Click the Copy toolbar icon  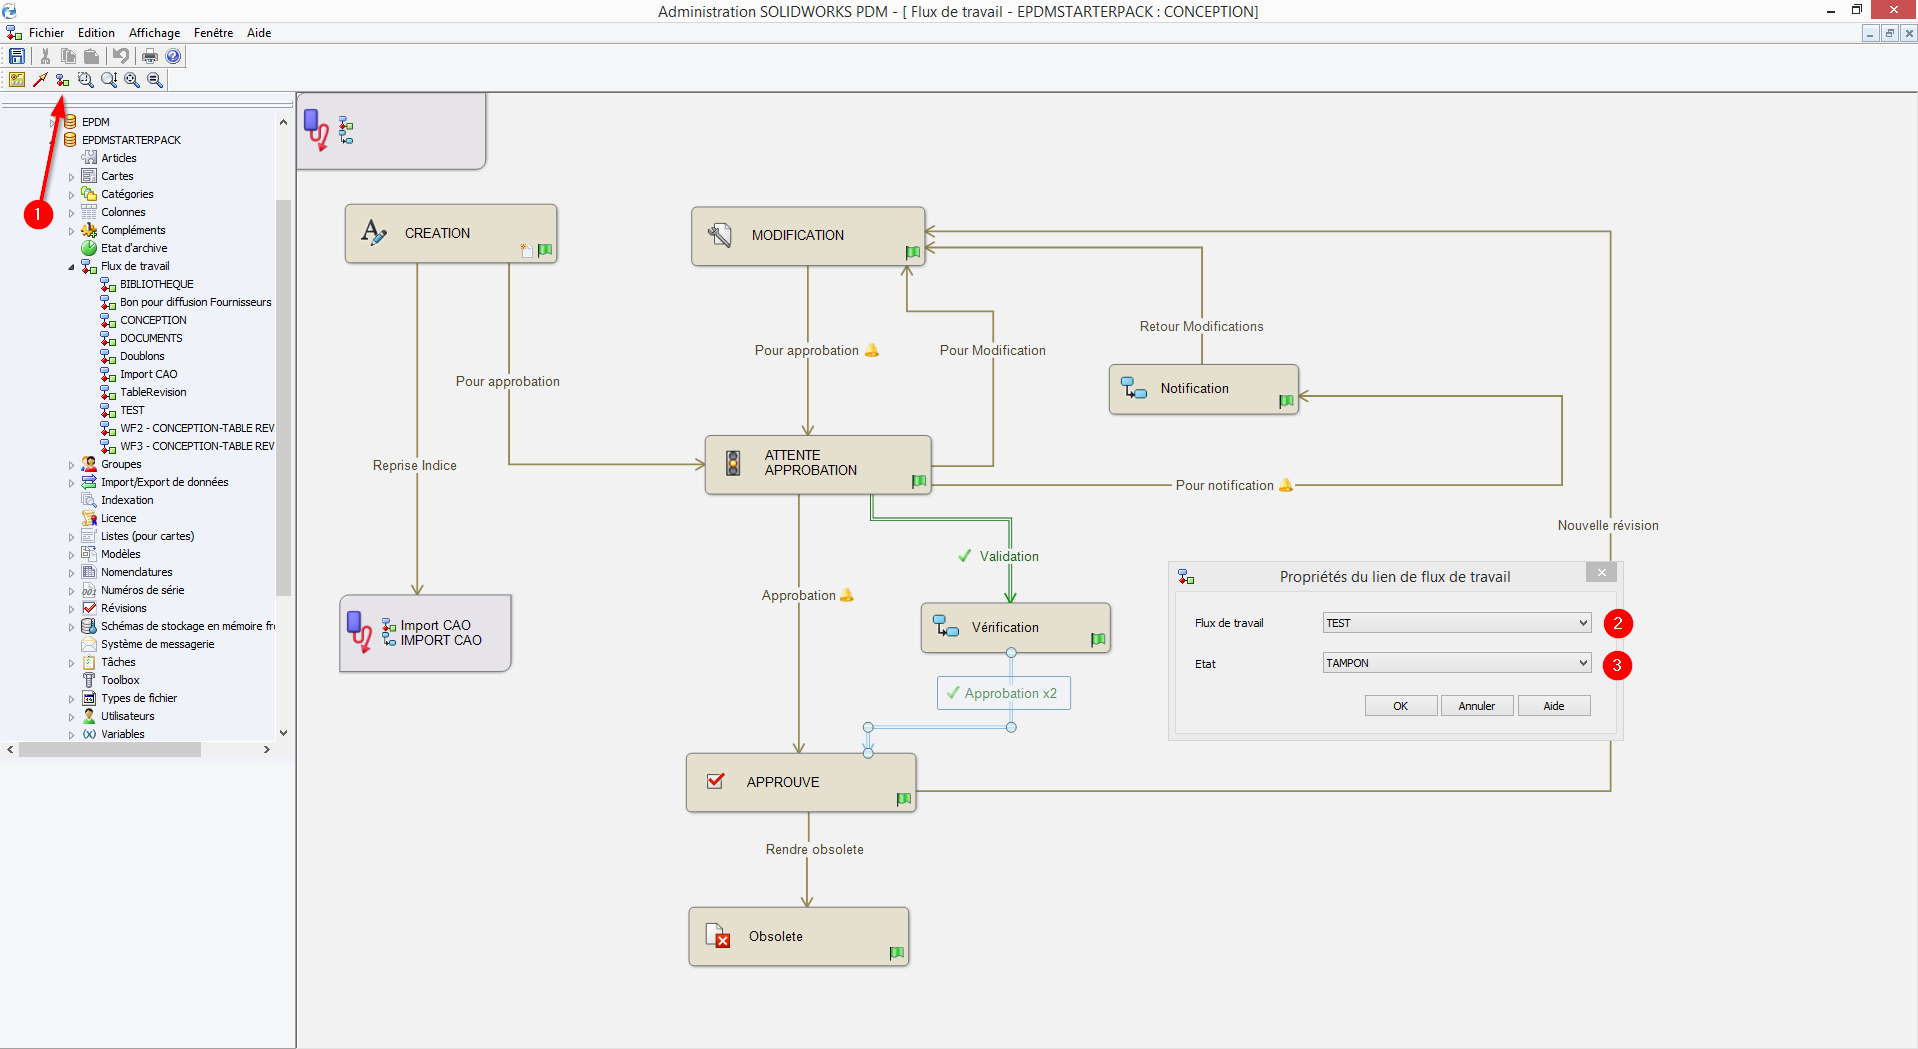point(68,56)
